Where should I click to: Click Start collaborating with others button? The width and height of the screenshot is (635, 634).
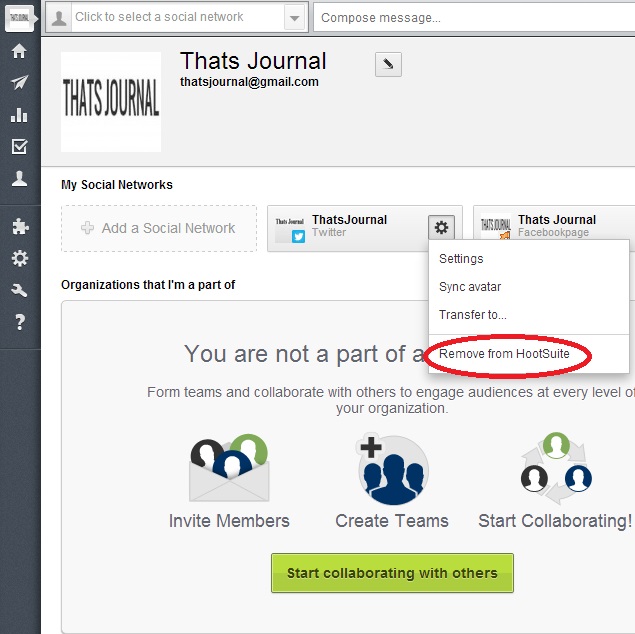[x=392, y=573]
